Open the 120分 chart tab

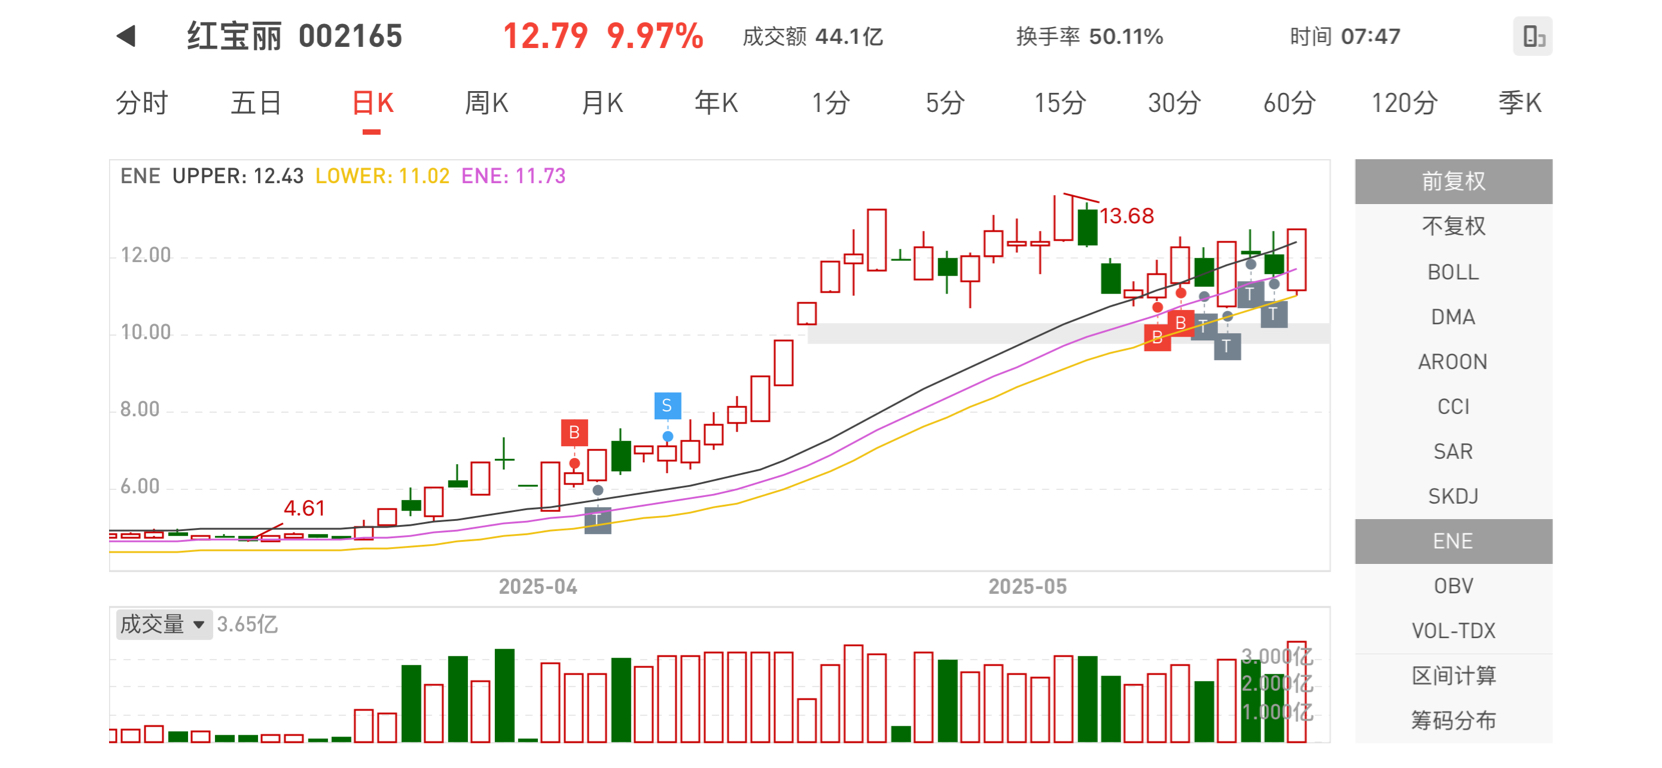click(1404, 103)
